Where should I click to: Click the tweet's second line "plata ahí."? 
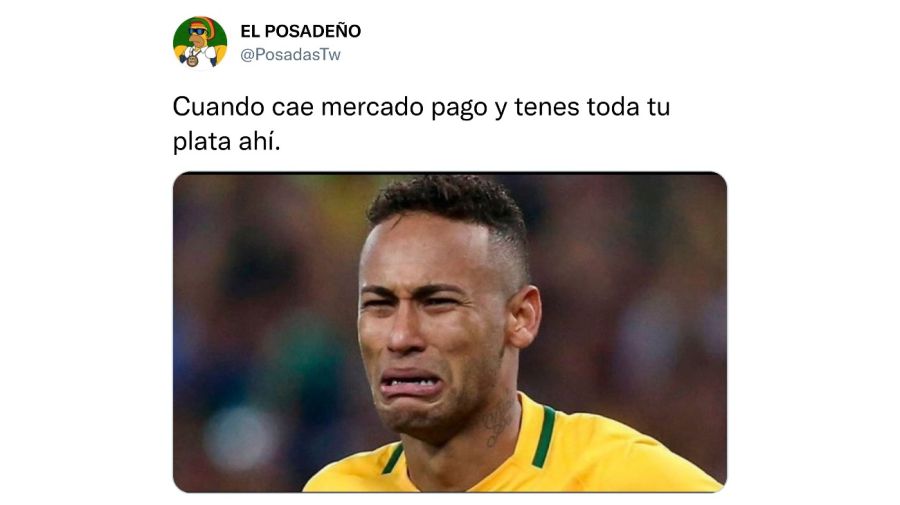coord(227,141)
